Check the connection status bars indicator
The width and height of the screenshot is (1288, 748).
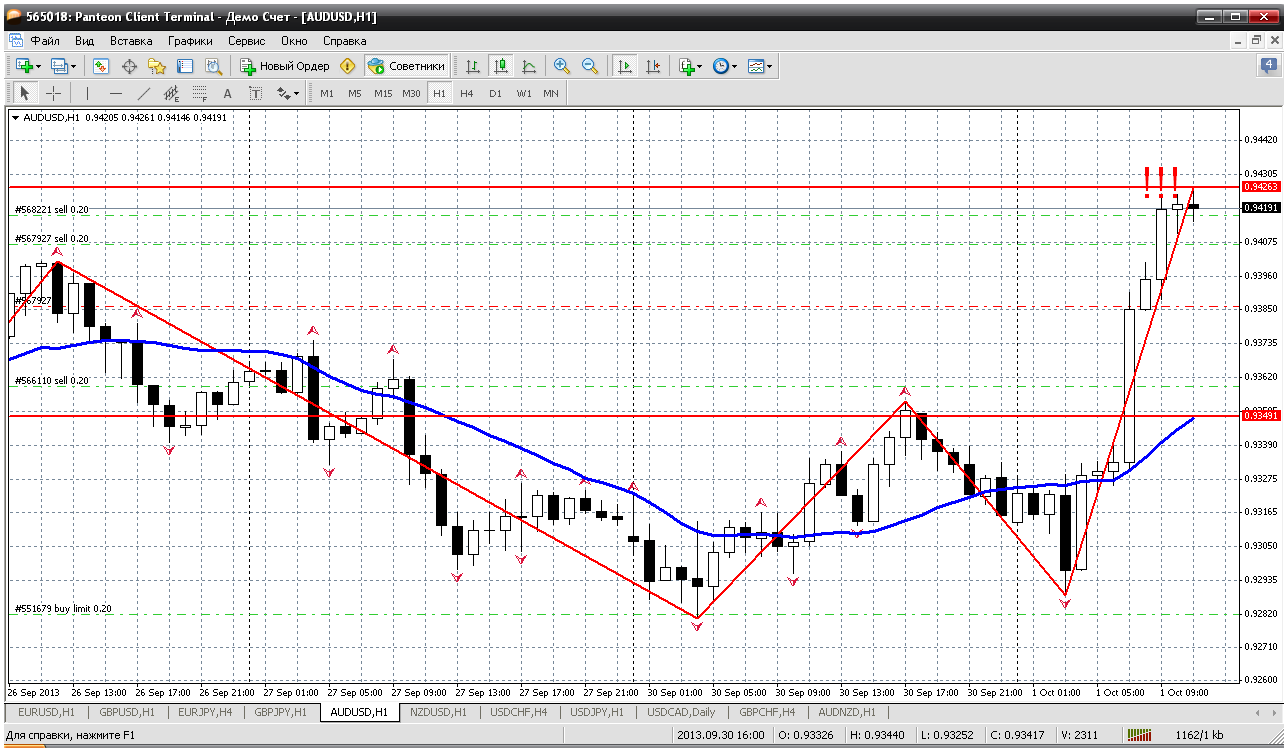point(1141,735)
